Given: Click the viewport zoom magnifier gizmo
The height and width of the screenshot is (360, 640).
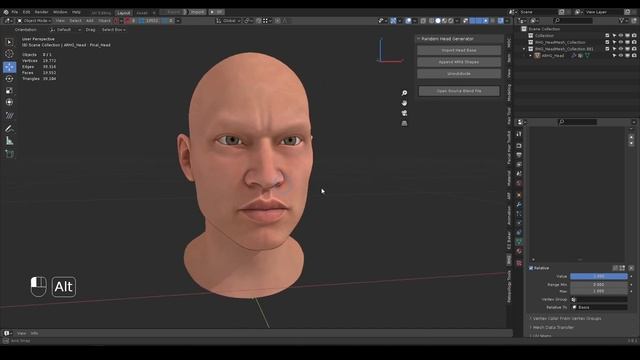Looking at the screenshot, I should click(404, 93).
